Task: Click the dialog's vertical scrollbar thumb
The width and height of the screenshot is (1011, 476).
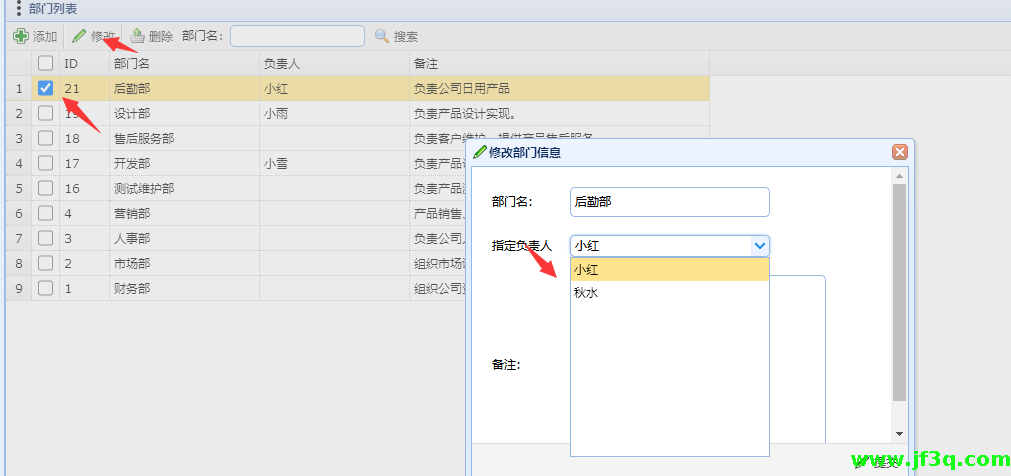Action: 899,290
